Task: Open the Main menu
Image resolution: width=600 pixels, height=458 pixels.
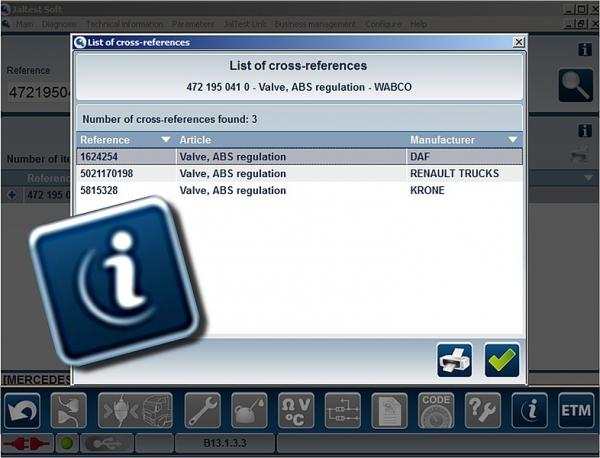Action: click(24, 24)
